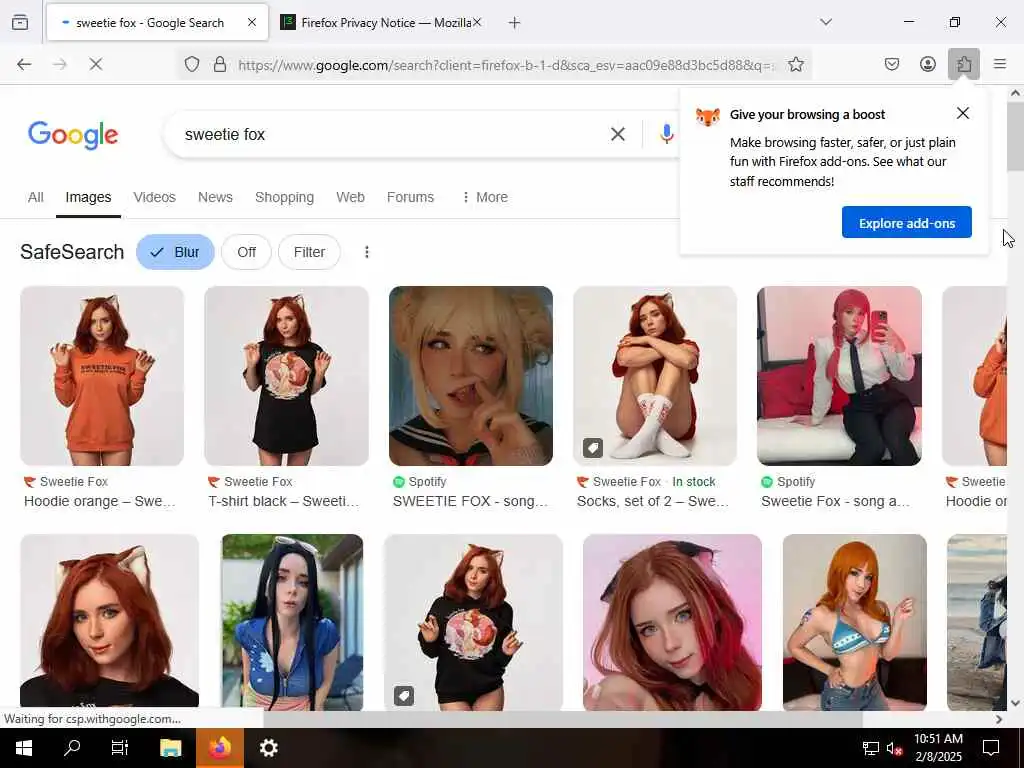Open the Extensions puzzle piece button
The width and height of the screenshot is (1024, 768).
tap(964, 64)
